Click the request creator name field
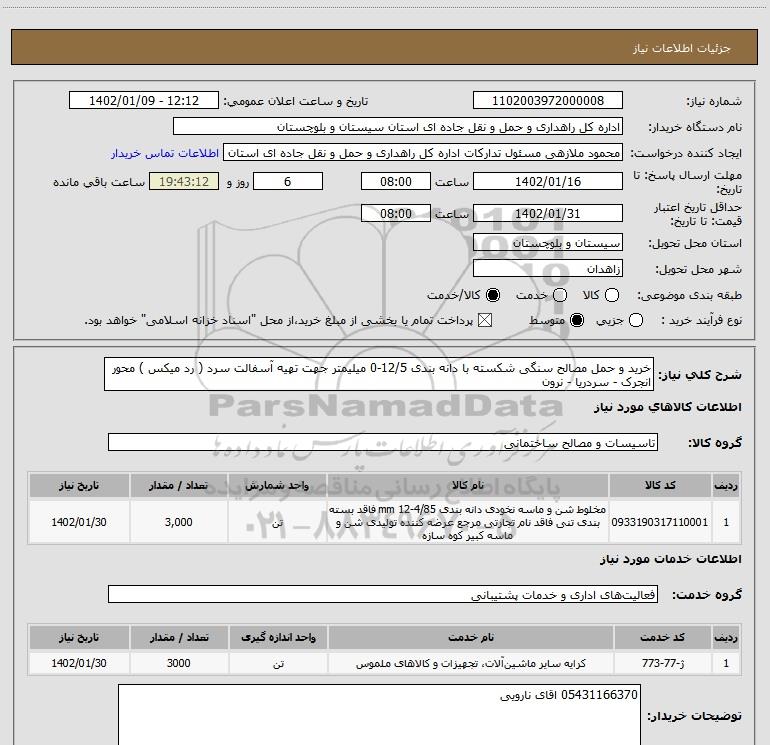Viewport: 770px width, 745px height. coord(423,153)
